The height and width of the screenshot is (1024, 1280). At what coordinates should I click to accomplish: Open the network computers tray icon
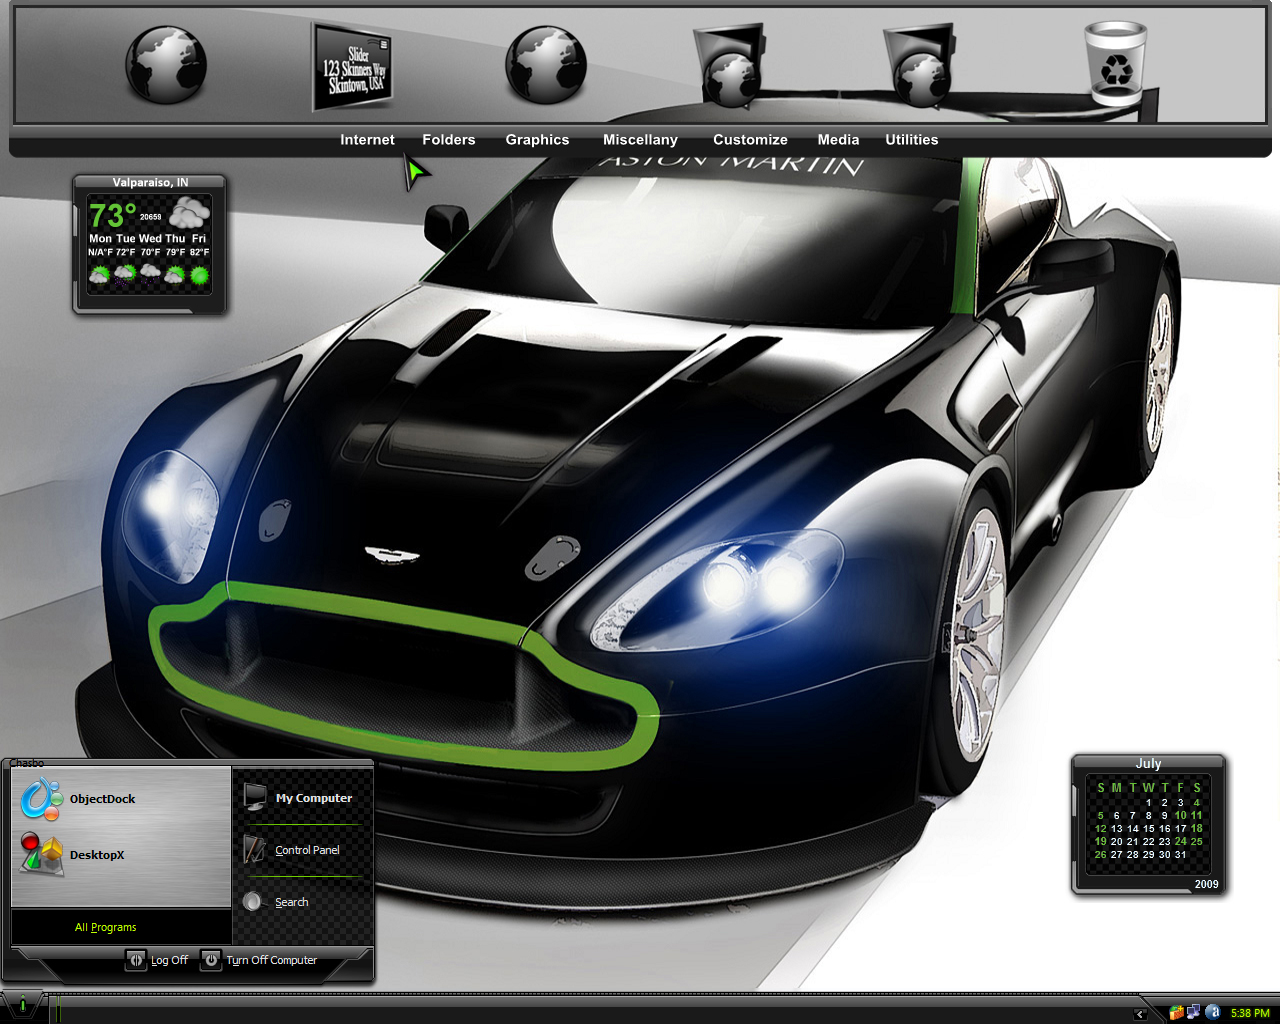1194,1013
